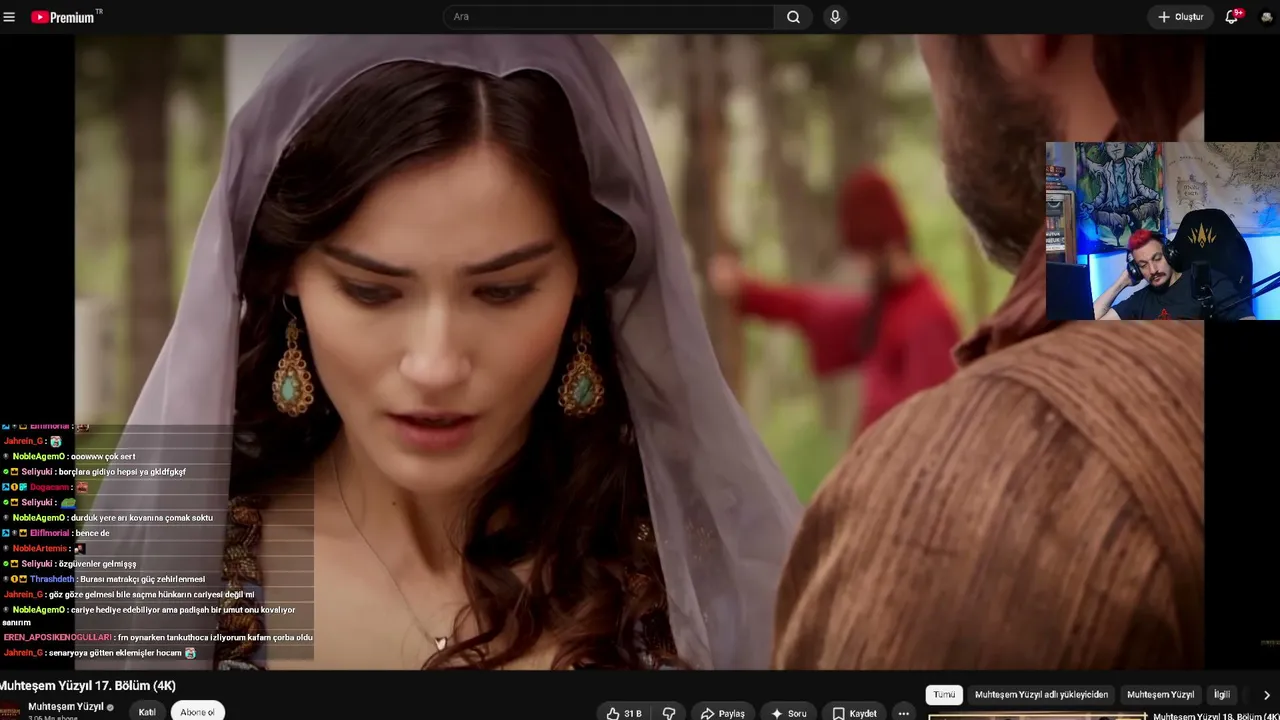Screen dimensions: 1280x720
Task: Select 'Muhteşem Yüzyıl adlı yükleyiciden' chip
Action: pyautogui.click(x=1041, y=694)
